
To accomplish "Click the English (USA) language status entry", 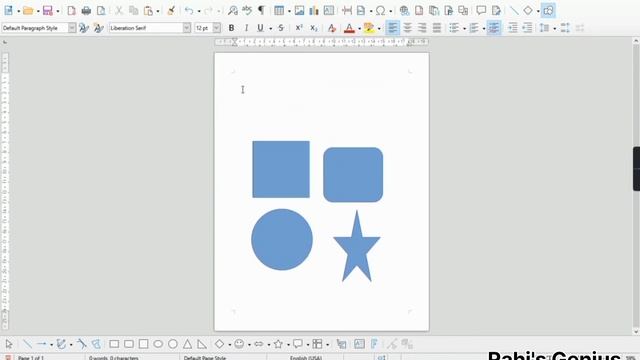I will (x=306, y=358).
